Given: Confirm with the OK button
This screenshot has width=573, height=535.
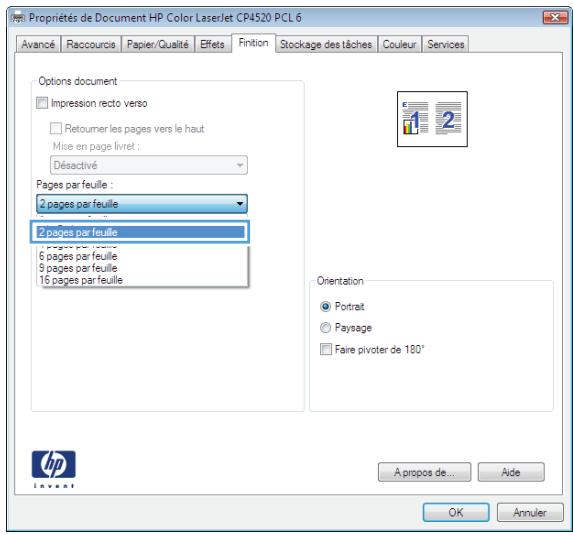Looking at the screenshot, I should (456, 512).
